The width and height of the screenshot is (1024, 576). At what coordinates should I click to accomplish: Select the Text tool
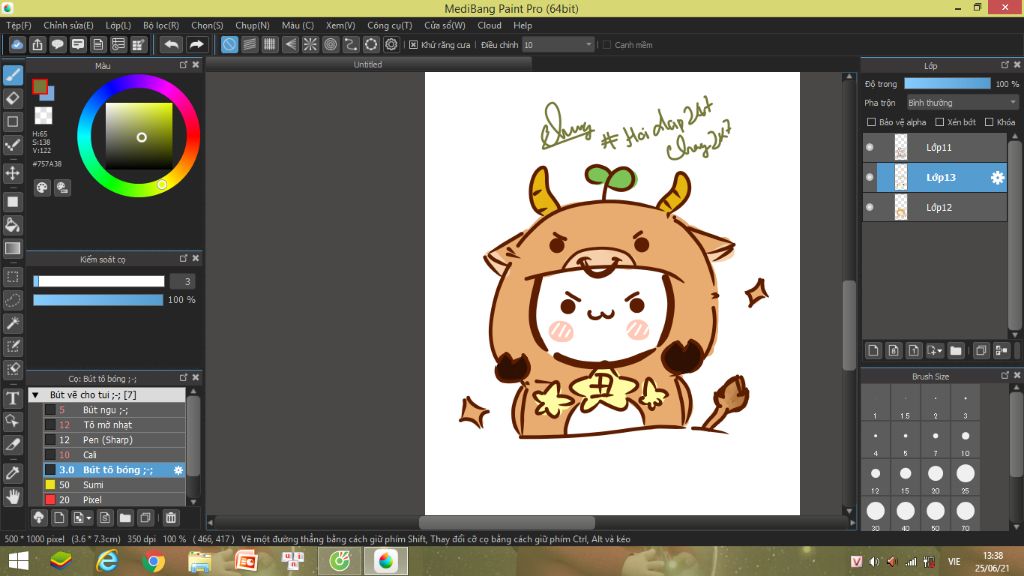[x=12, y=398]
